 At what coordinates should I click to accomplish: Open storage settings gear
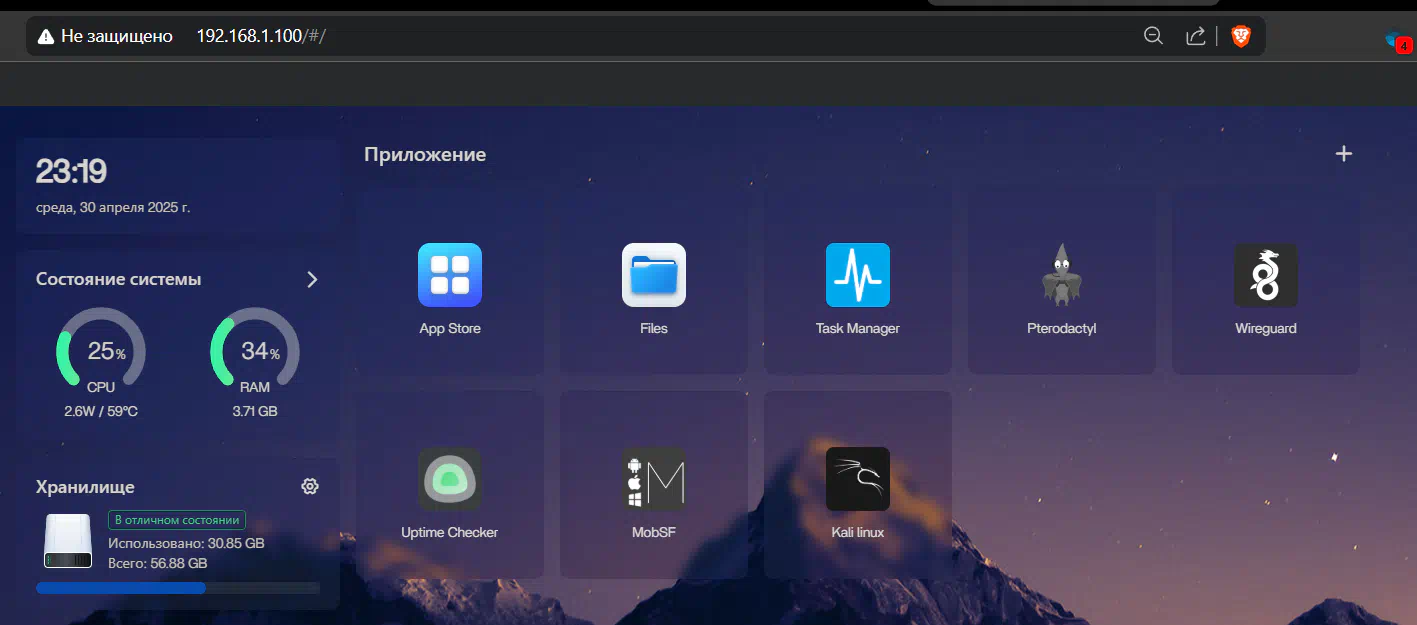pyautogui.click(x=310, y=486)
